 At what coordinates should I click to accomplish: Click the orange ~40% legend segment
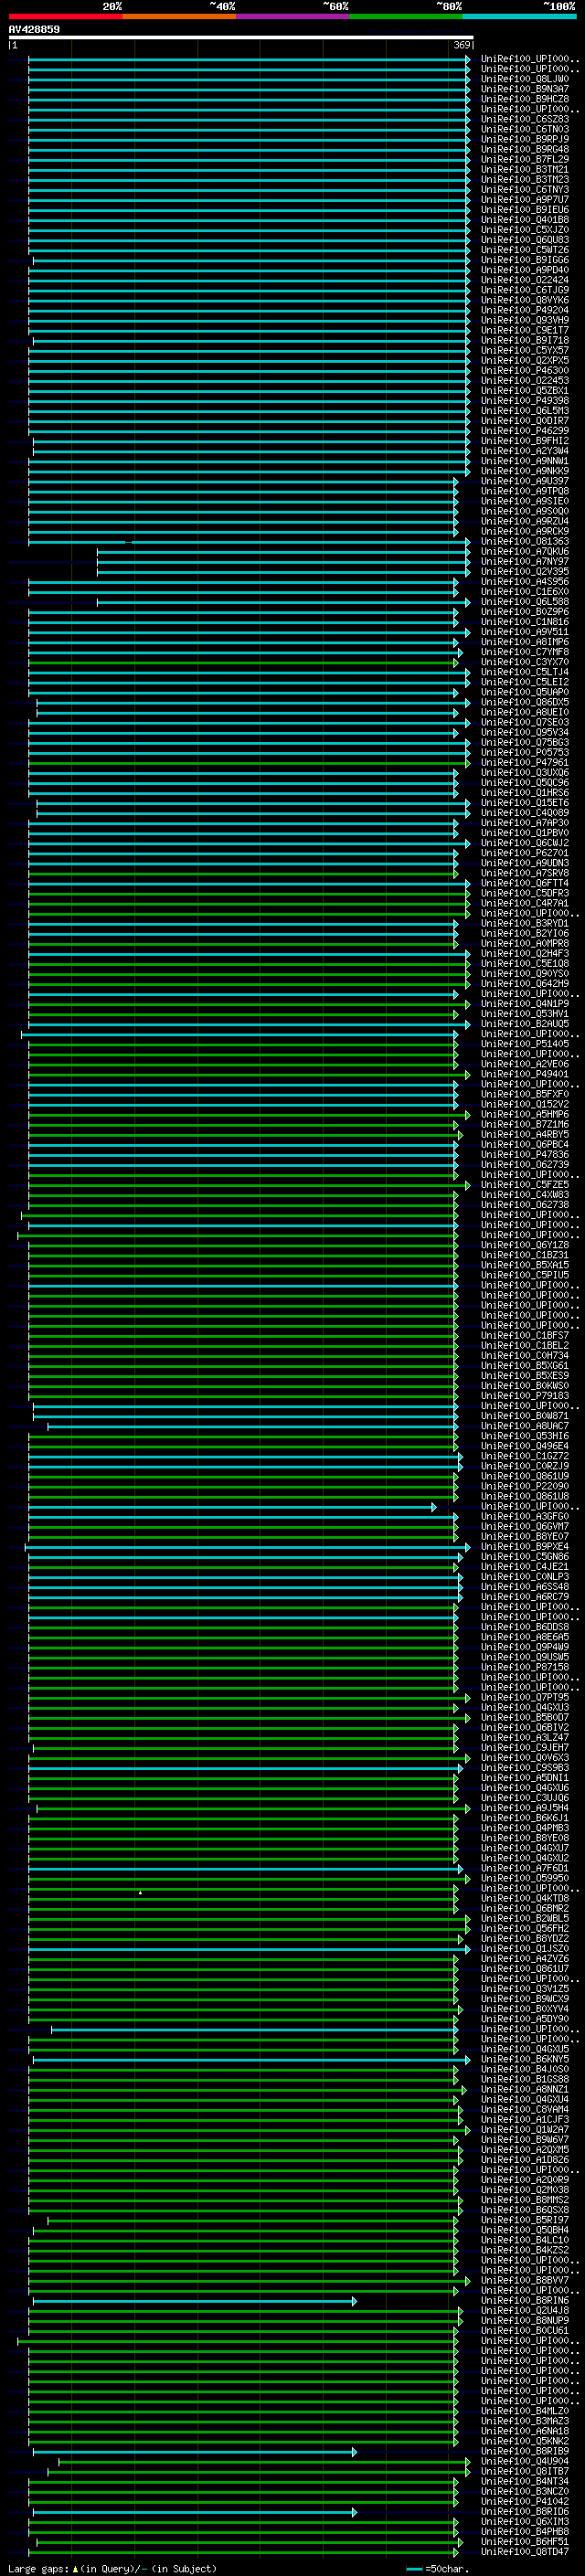(179, 16)
